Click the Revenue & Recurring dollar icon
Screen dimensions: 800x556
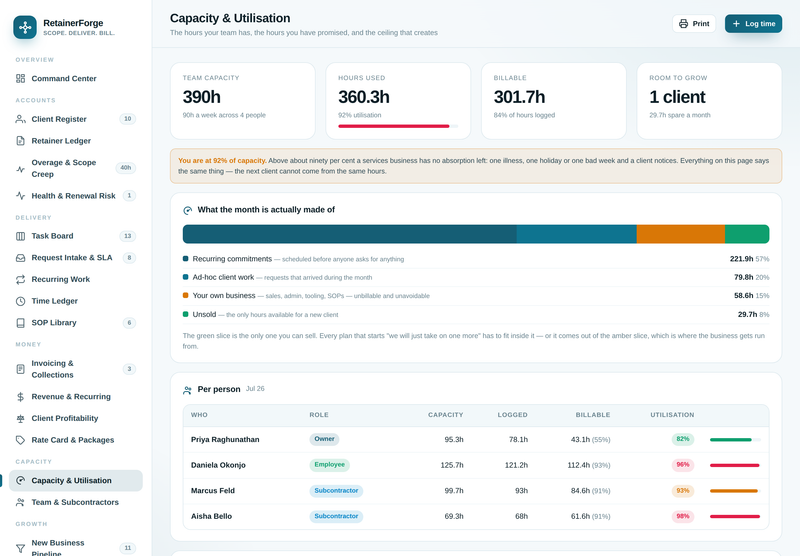pos(20,397)
